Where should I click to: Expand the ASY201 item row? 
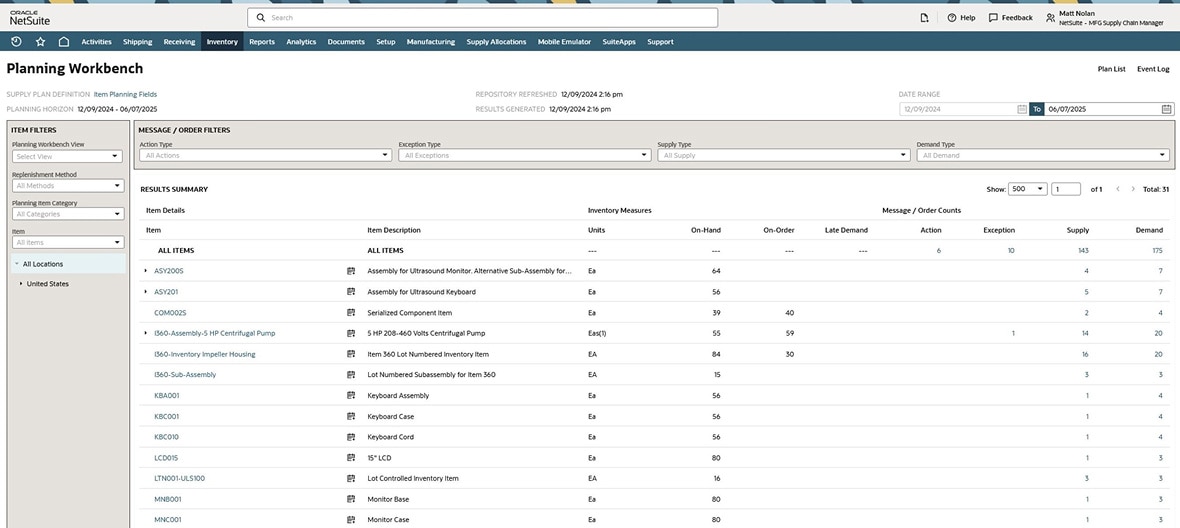(146, 292)
